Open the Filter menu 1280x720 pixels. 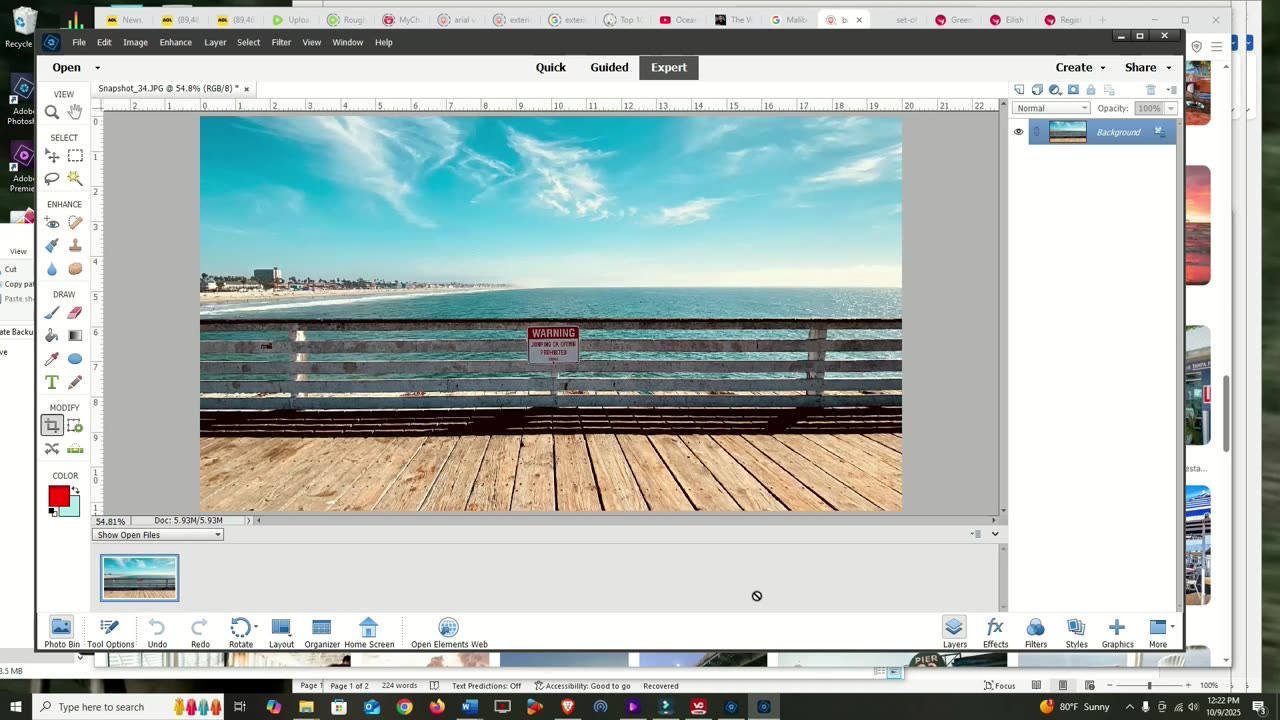tap(281, 42)
